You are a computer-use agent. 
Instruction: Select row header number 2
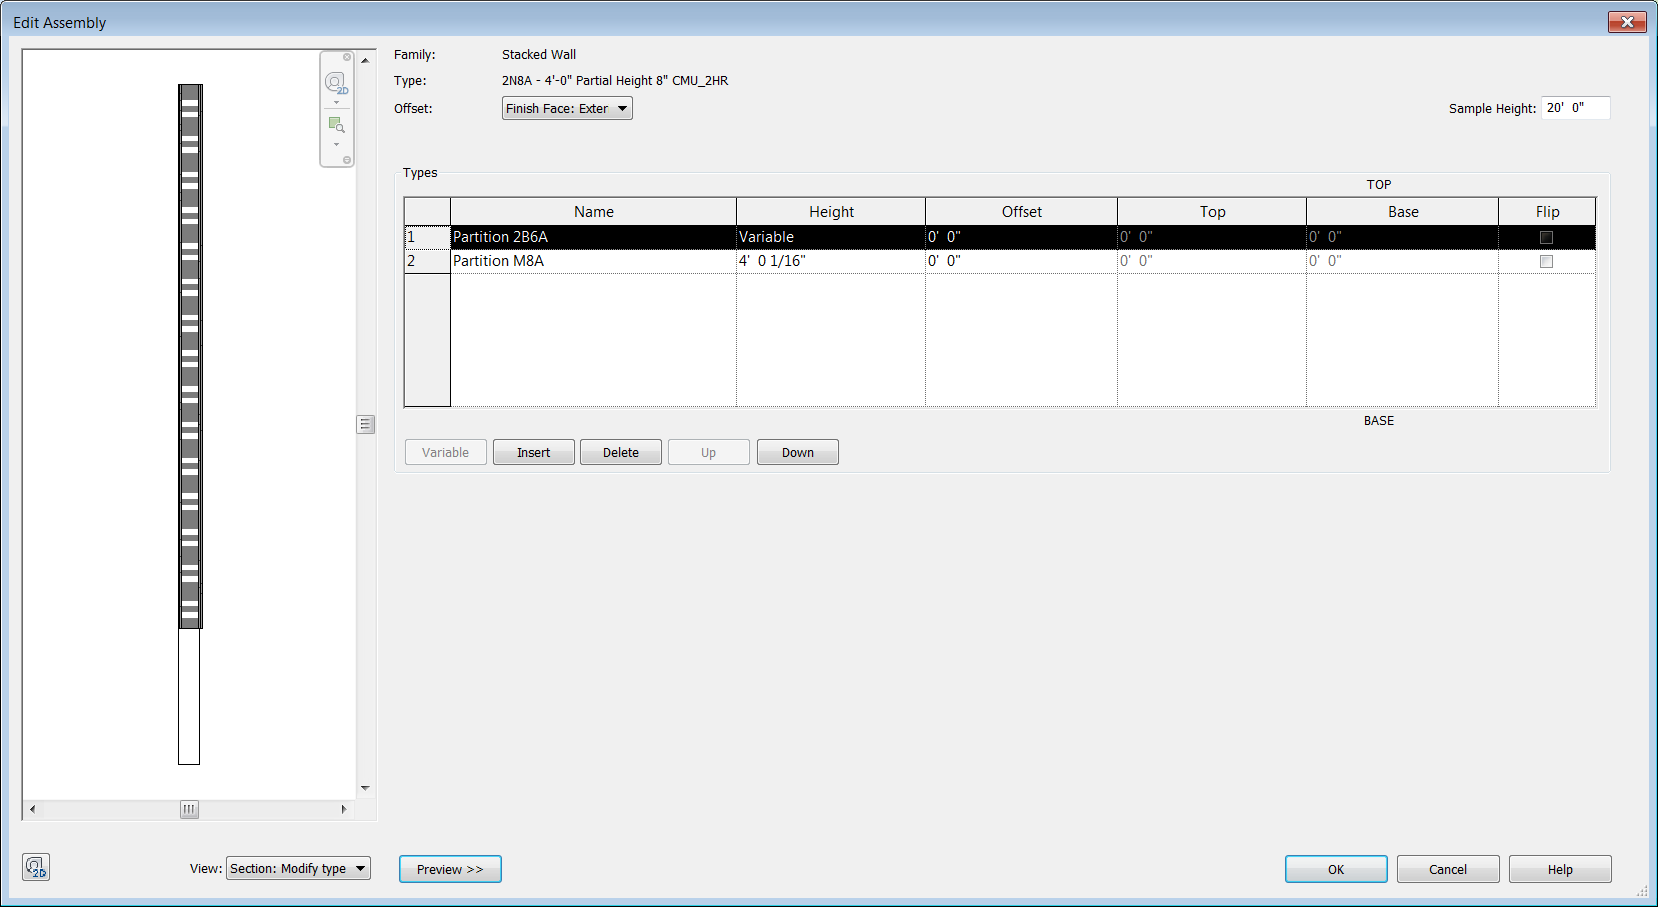click(x=427, y=261)
